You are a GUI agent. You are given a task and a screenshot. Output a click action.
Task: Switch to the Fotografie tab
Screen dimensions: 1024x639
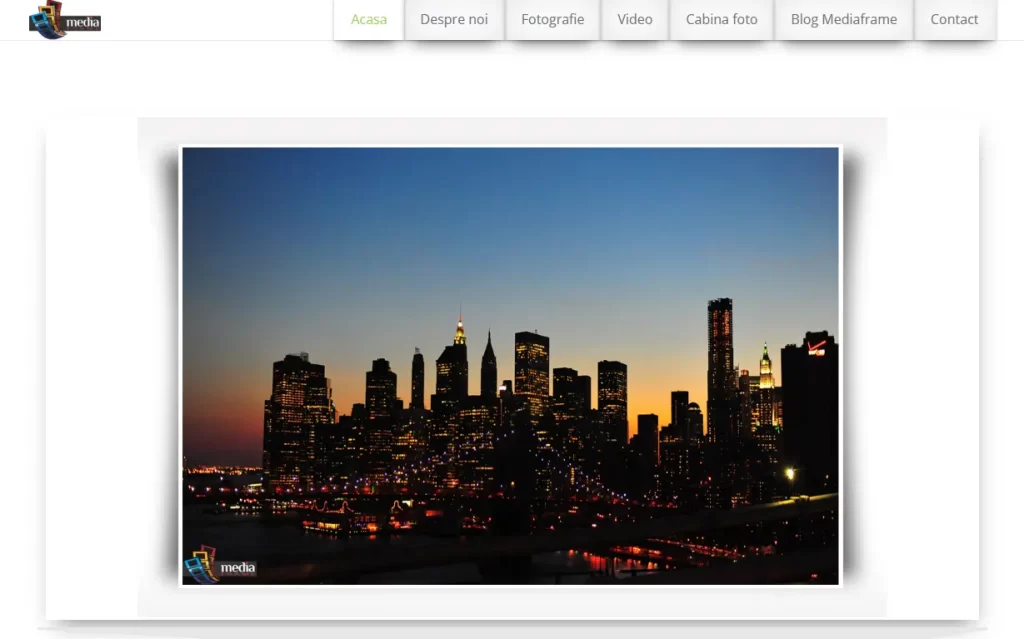(x=552, y=19)
